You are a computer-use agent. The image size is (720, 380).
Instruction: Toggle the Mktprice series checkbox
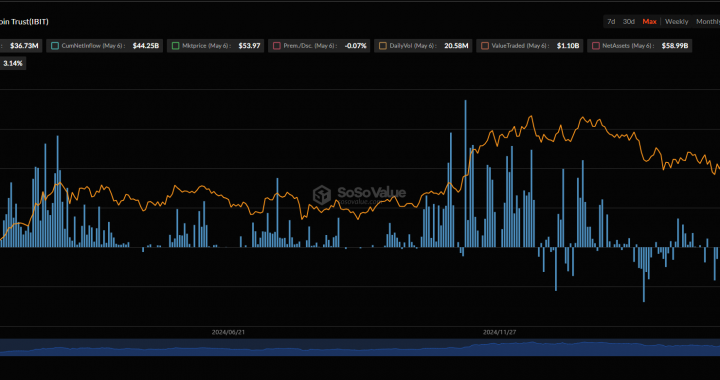[175, 46]
